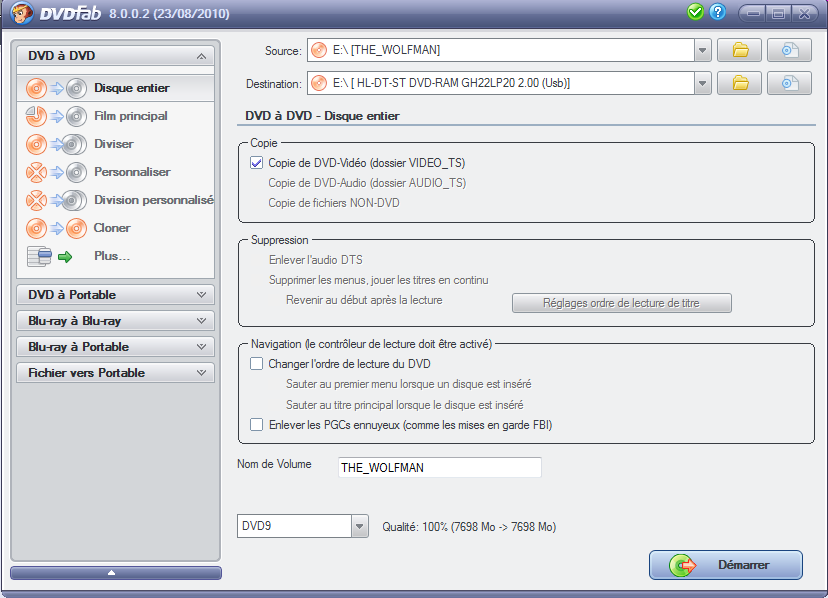Click bottom panel collapse arrow bar

pos(116,573)
